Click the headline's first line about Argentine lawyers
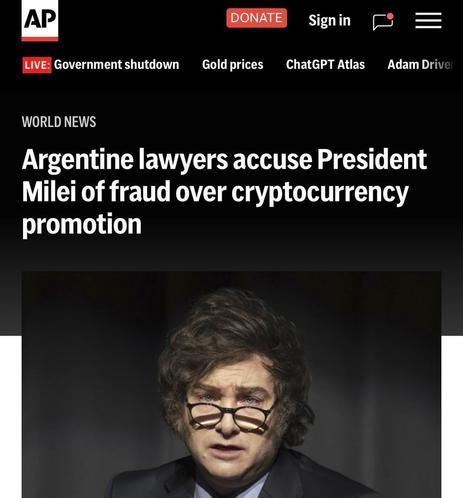This screenshot has width=463, height=498. click(224, 160)
